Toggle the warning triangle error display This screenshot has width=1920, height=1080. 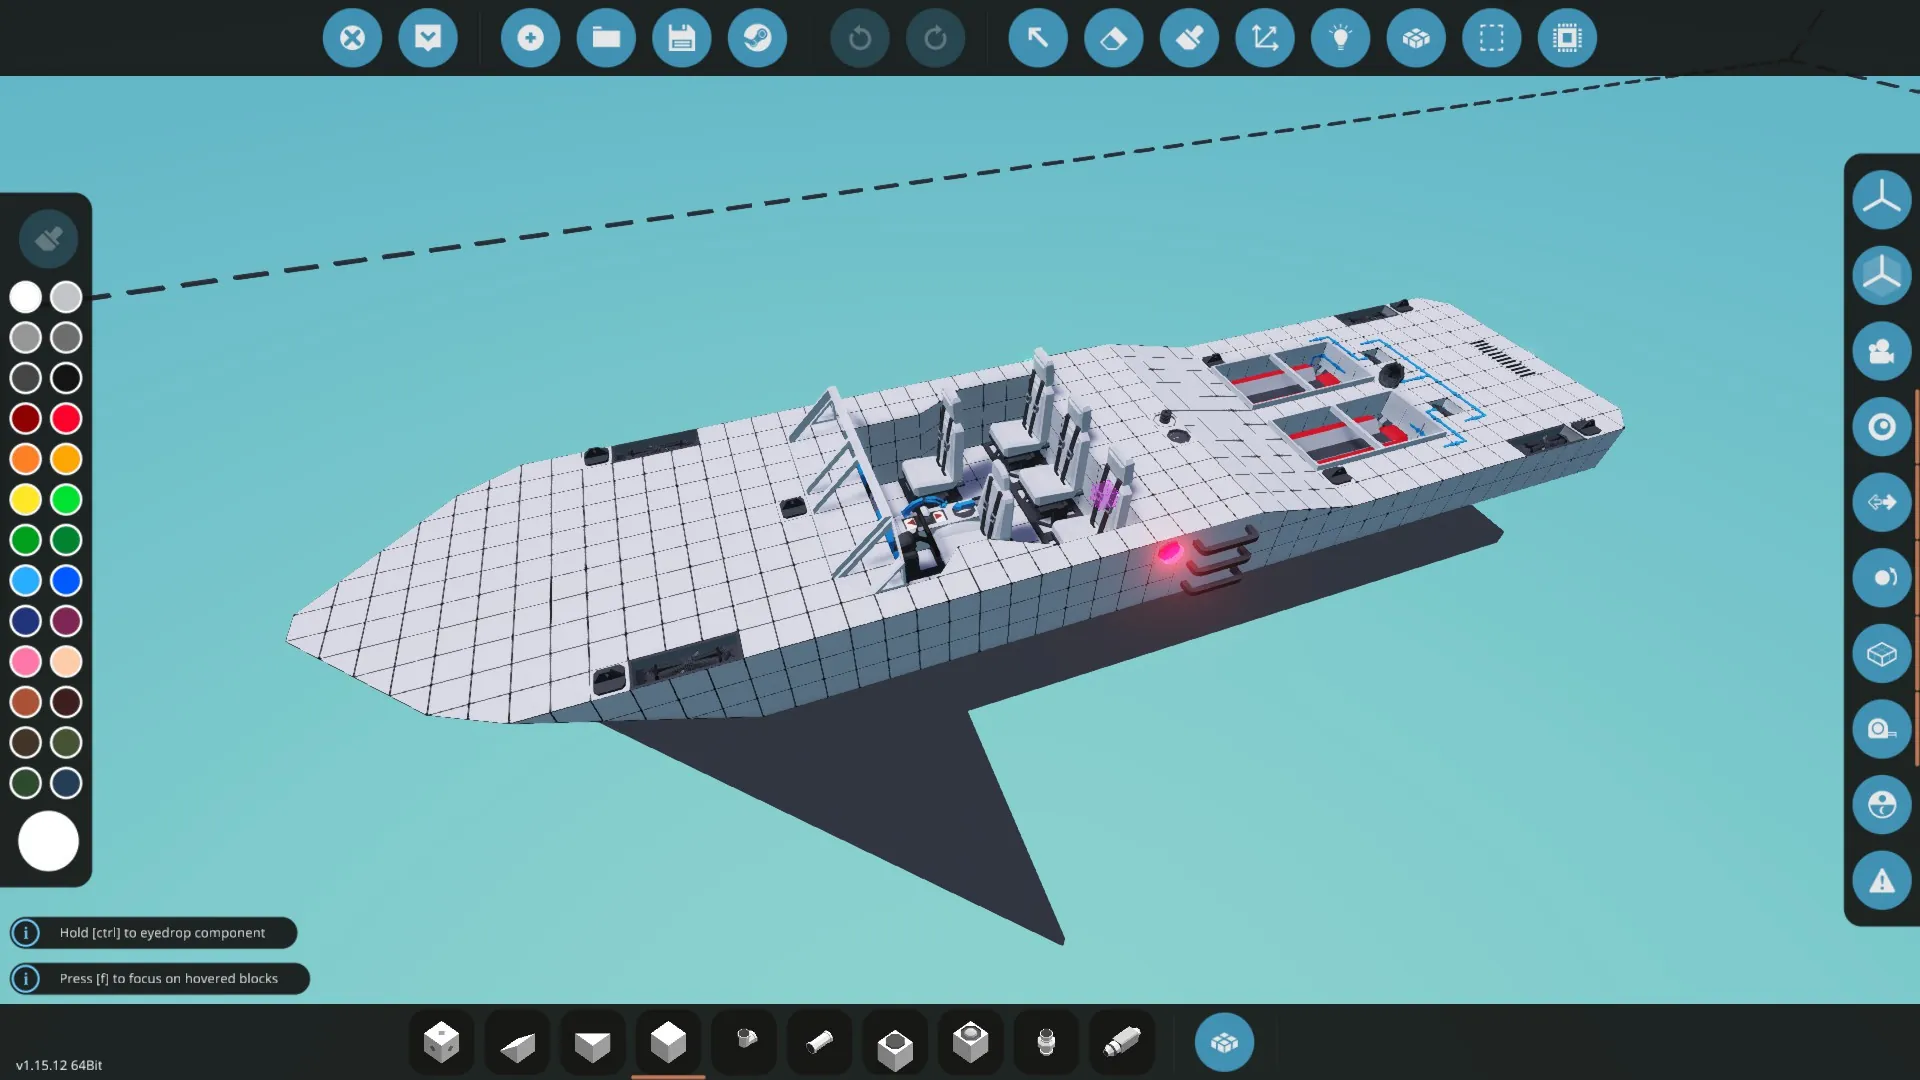click(x=1881, y=881)
